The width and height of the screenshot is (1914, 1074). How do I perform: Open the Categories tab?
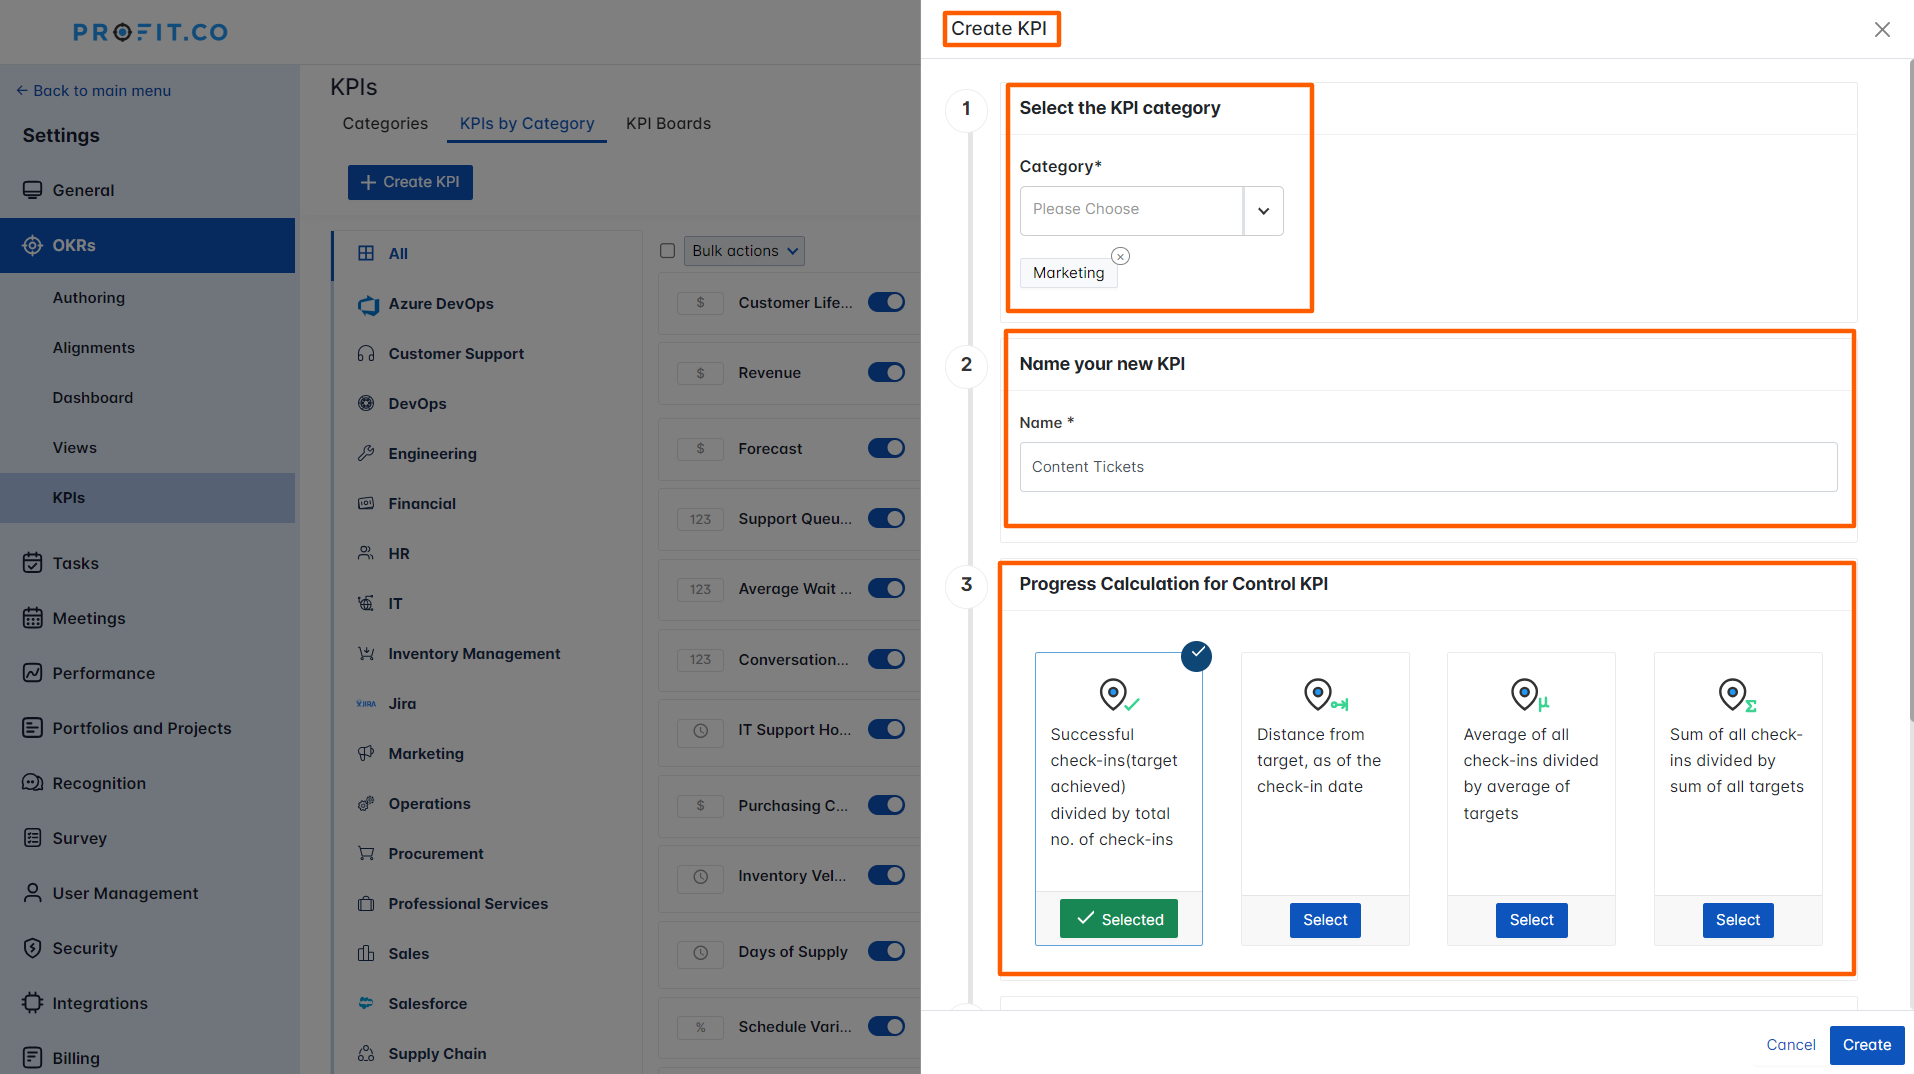[x=385, y=123]
